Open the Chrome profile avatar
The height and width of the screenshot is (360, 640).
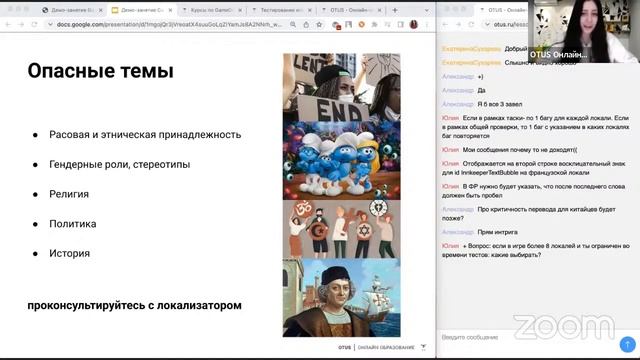coord(413,24)
